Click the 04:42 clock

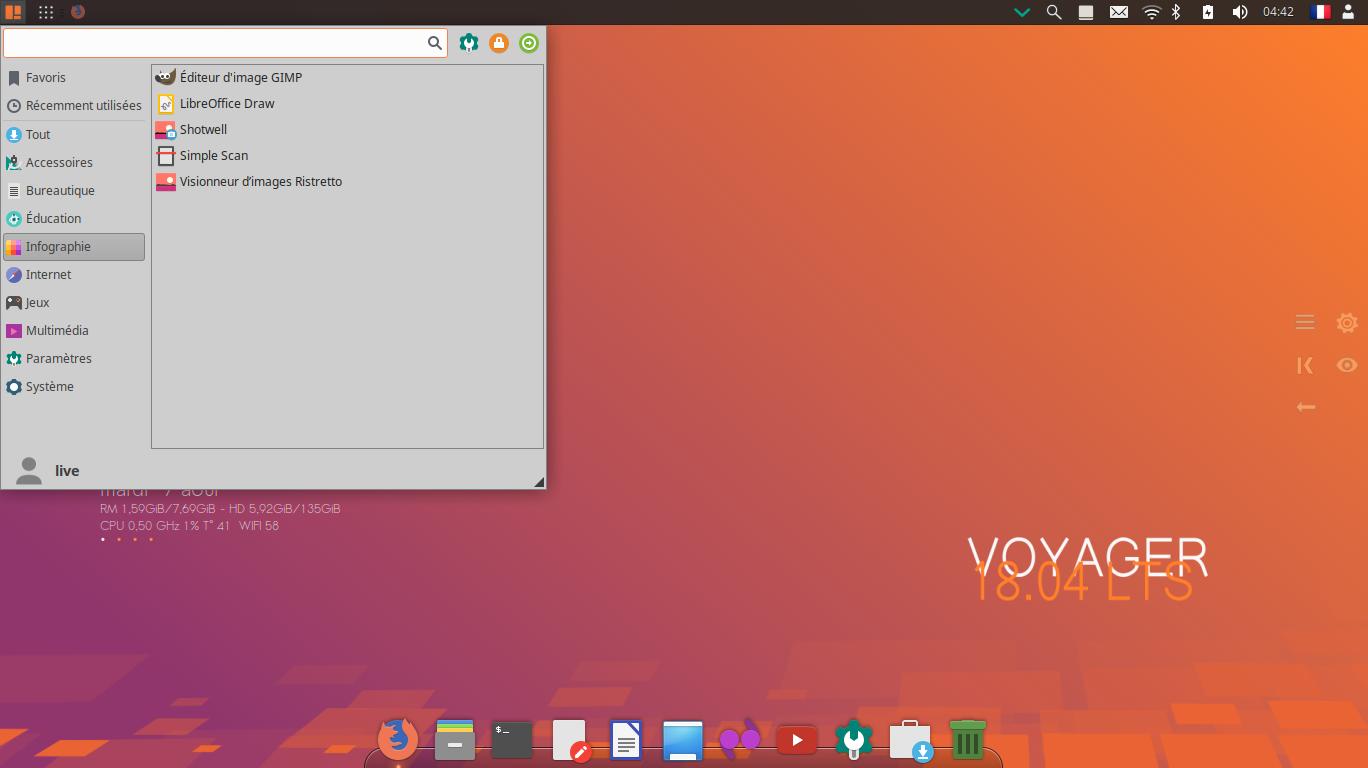[x=1278, y=12]
